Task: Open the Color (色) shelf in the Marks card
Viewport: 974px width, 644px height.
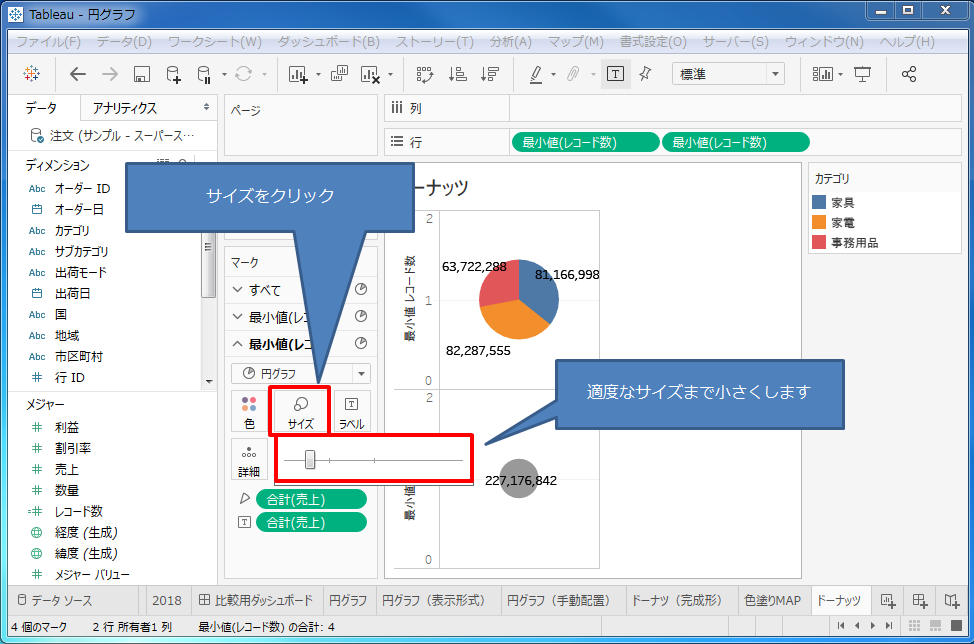Action: pyautogui.click(x=248, y=410)
